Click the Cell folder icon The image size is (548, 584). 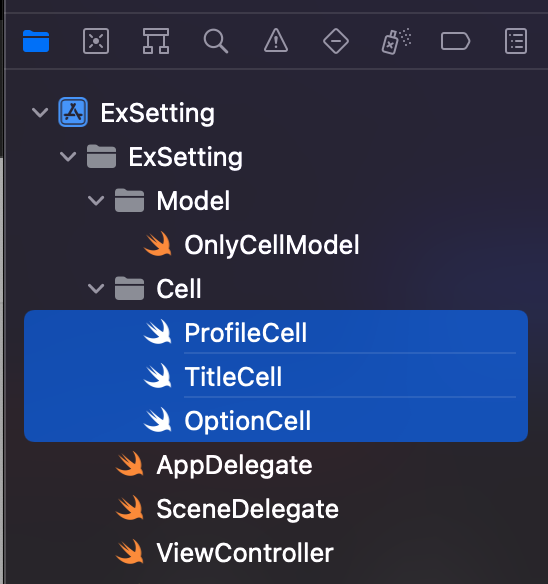[x=129, y=288]
